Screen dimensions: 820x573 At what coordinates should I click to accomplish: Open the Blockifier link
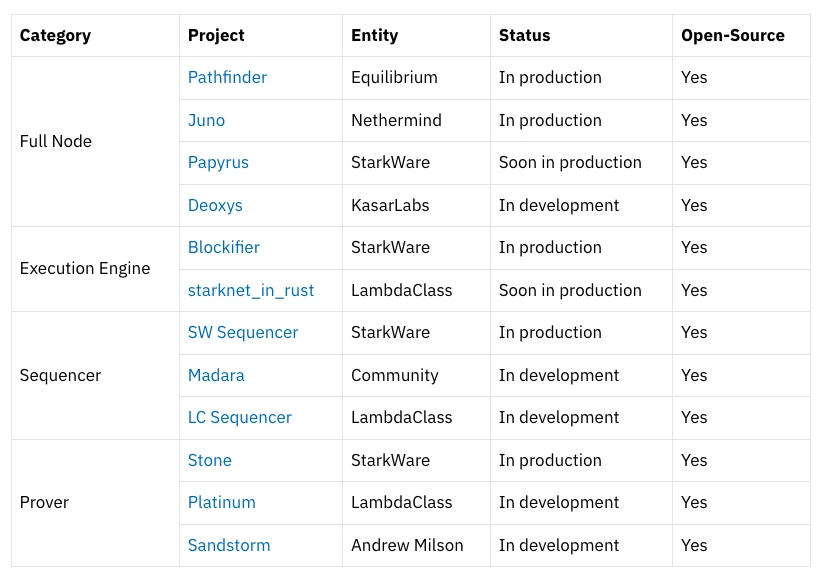223,247
